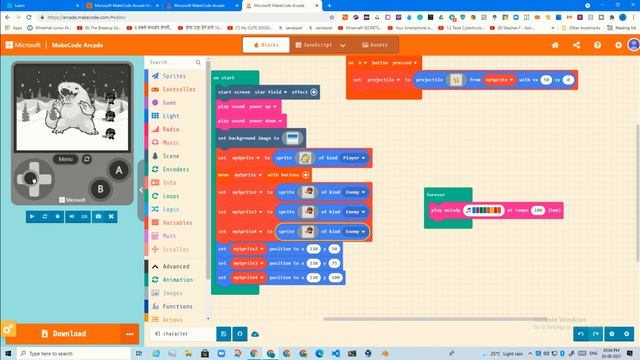This screenshot has width=640, height=360.
Task: Click the simulator B button
Action: point(100,189)
